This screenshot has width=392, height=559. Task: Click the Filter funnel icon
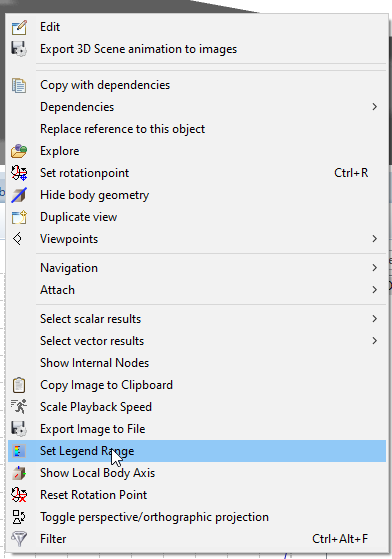(19, 539)
